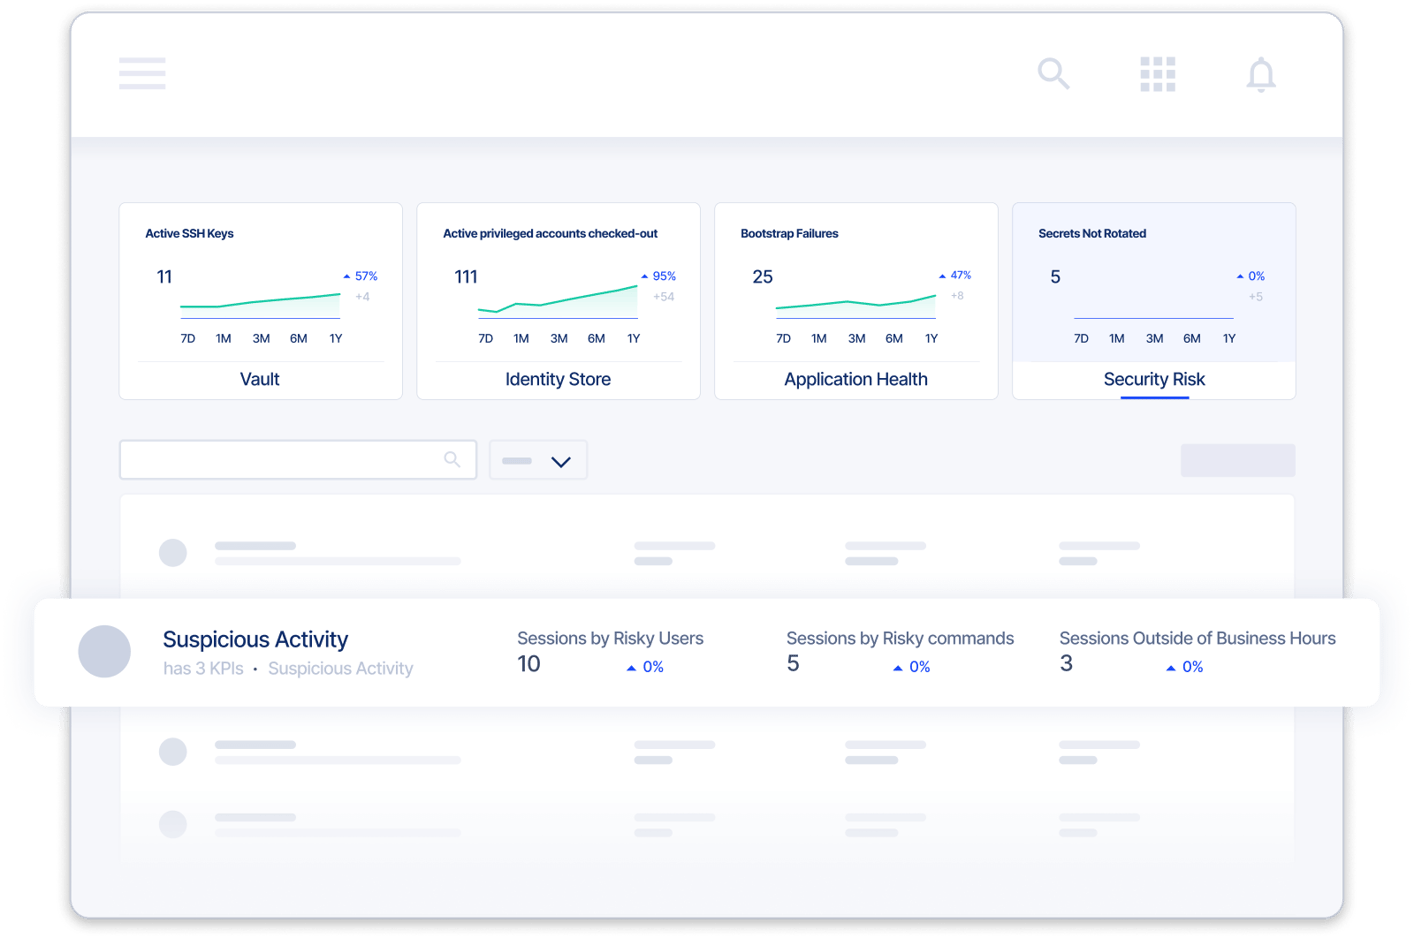The width and height of the screenshot is (1414, 938).
Task: Switch to the Vault tab
Action: pos(260,379)
